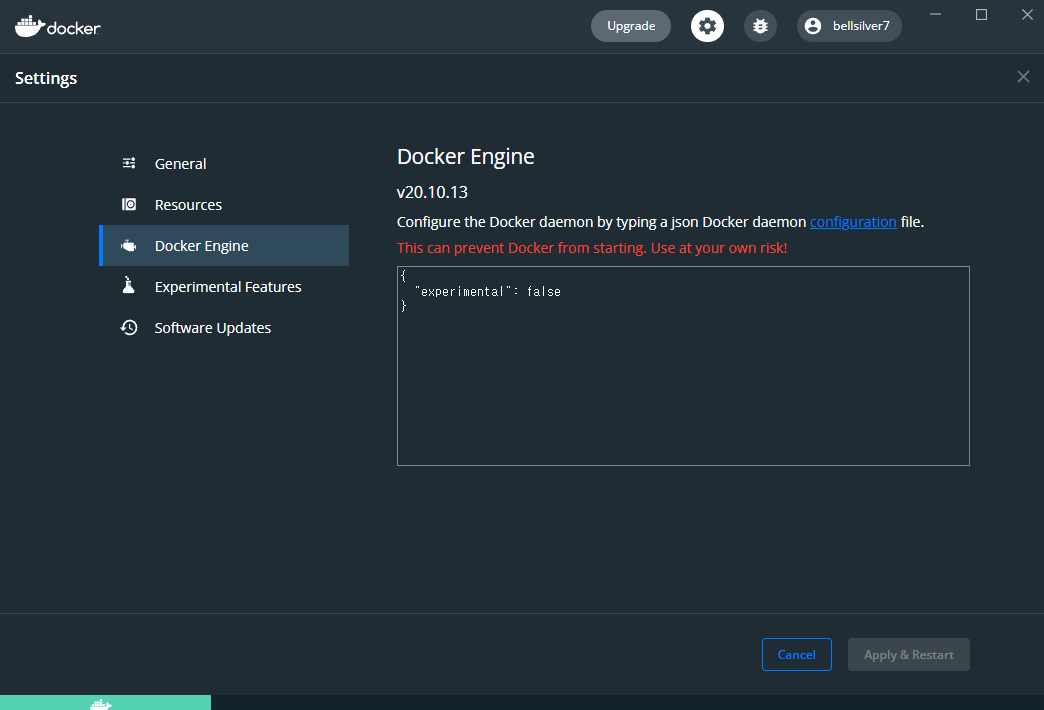Open the Software Updates section
The height and width of the screenshot is (710, 1044).
[224, 328]
